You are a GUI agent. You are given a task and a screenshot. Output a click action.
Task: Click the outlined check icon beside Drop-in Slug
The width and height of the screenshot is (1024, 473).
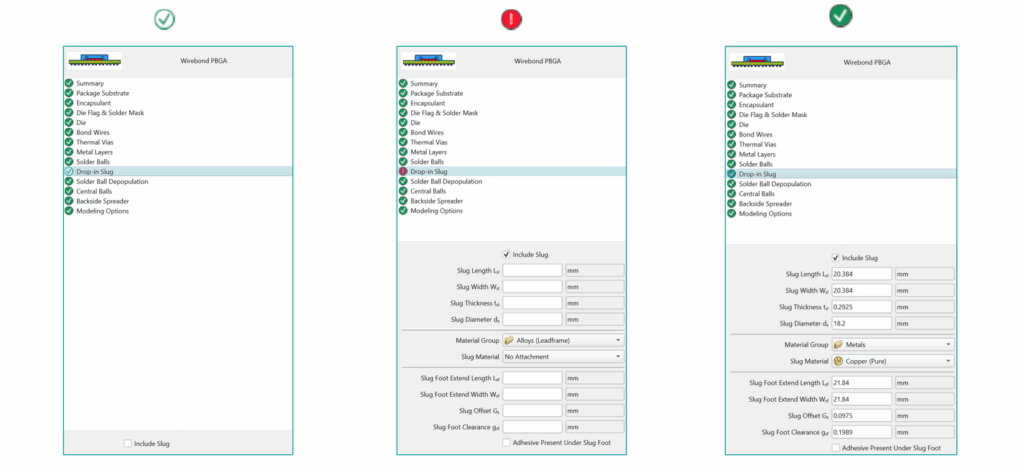coord(69,172)
